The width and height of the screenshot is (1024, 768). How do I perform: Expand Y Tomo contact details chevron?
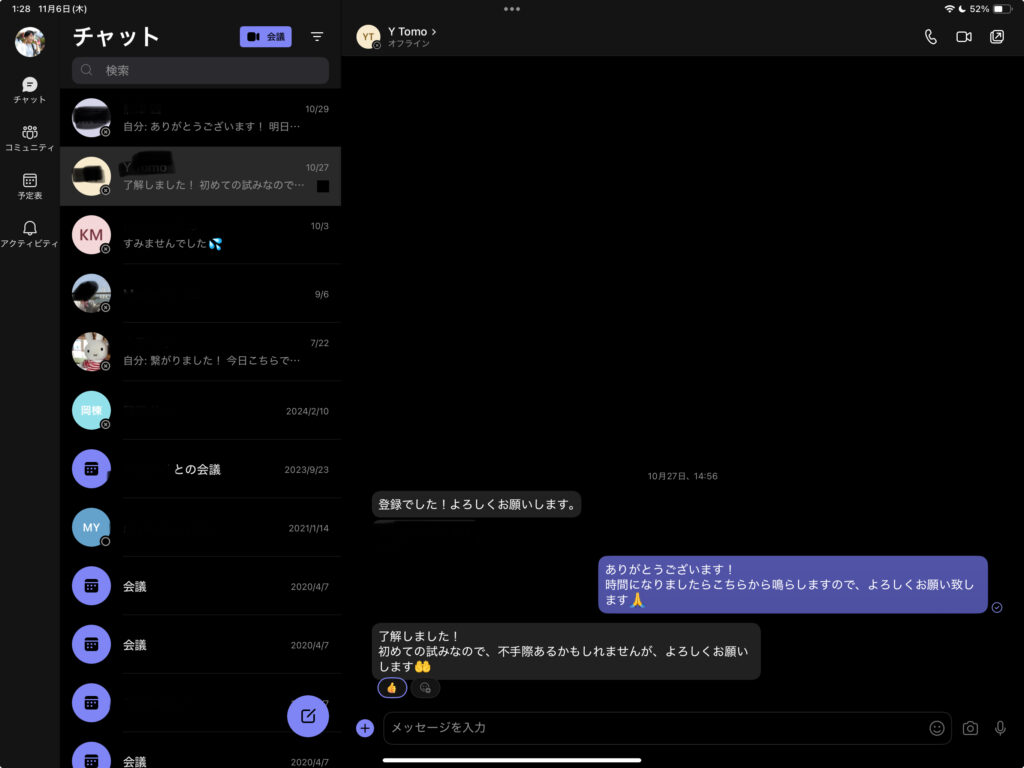[x=434, y=32]
